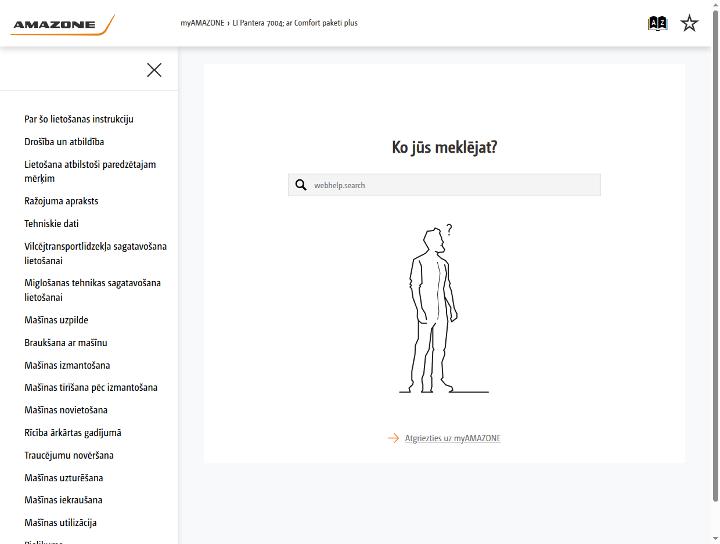Click 'UI Pantera 7004' breadcrumb entry
Viewport: 720px width, 544px height.
point(295,23)
